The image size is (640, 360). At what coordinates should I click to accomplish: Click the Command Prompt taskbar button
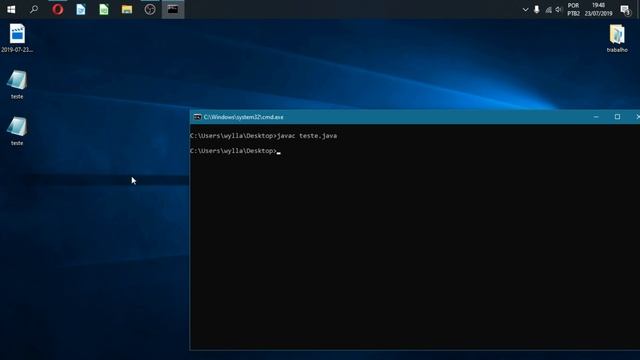tap(173, 9)
